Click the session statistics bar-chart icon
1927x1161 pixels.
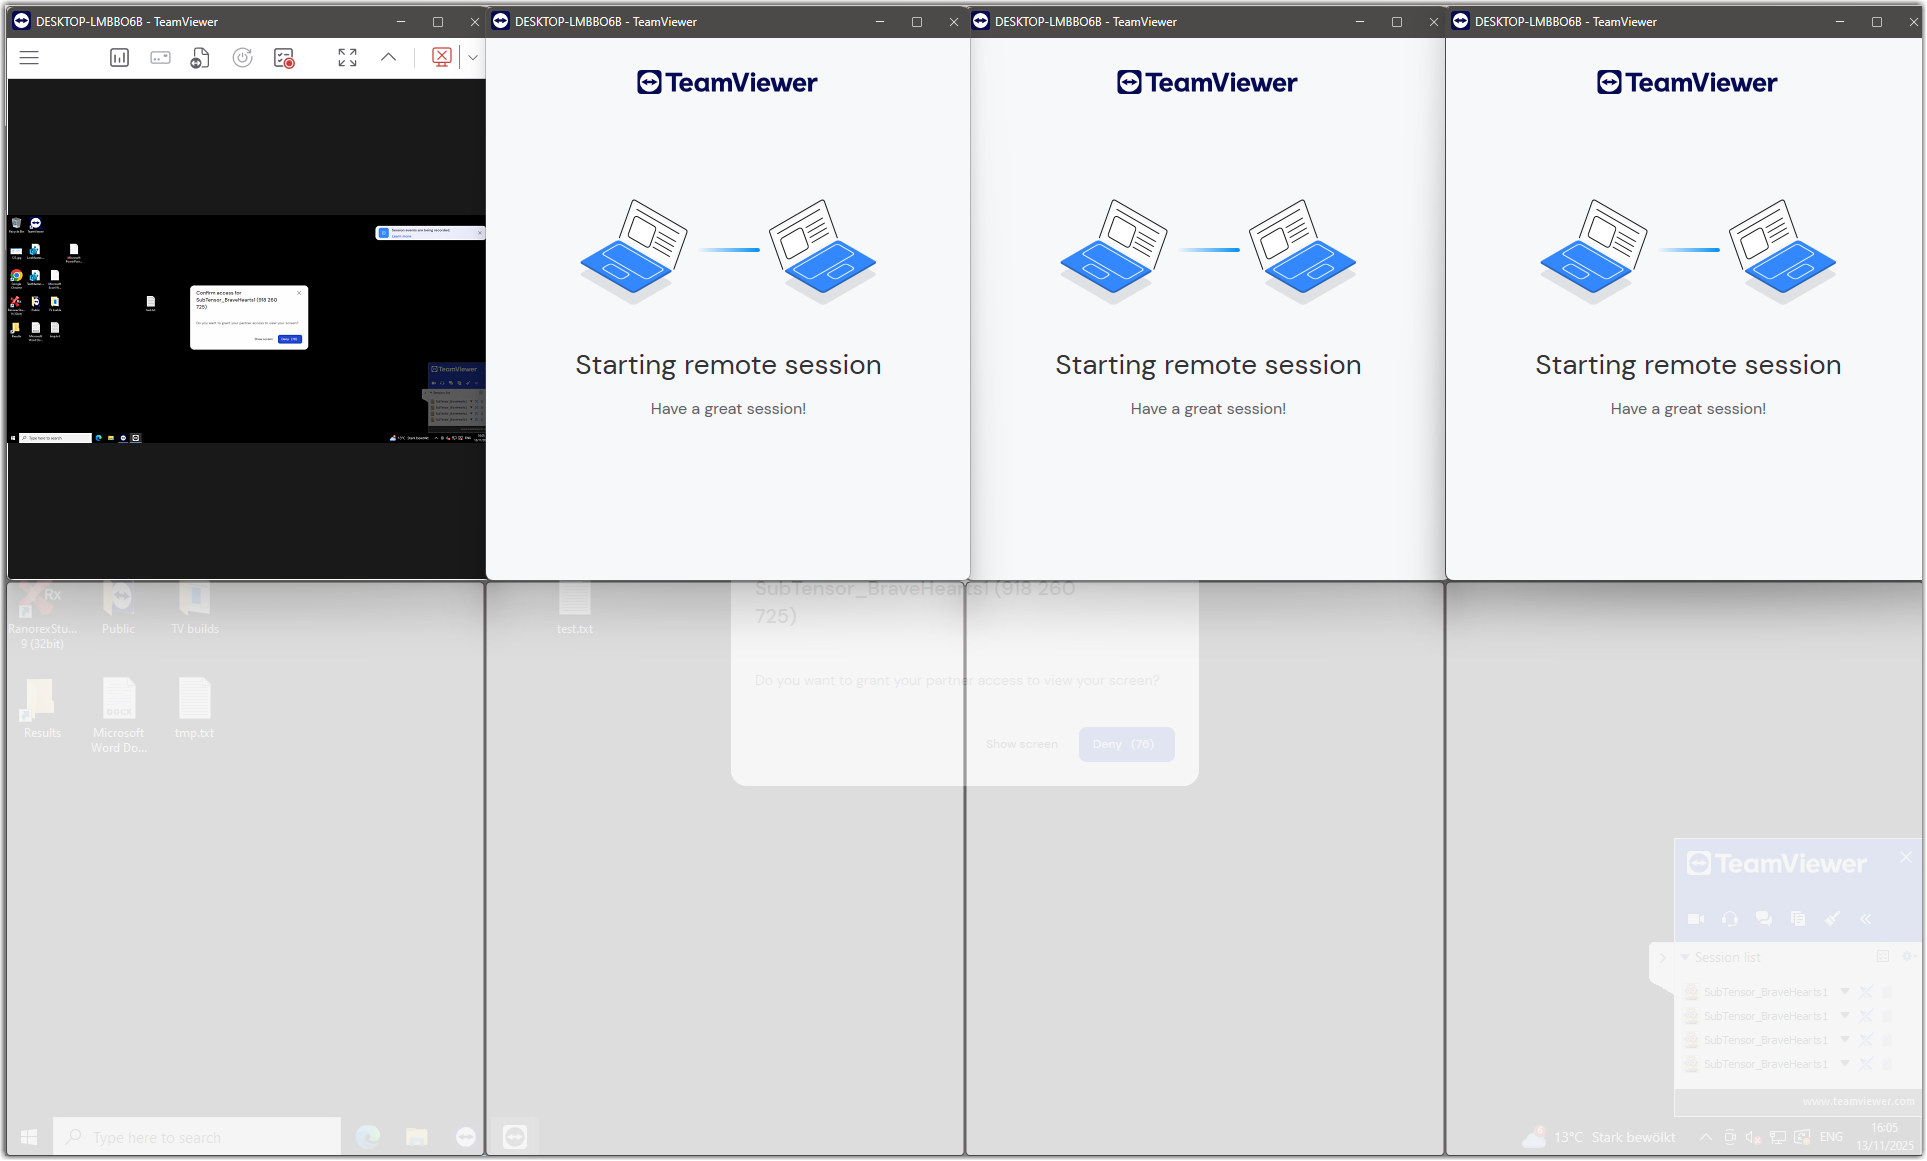pos(119,58)
